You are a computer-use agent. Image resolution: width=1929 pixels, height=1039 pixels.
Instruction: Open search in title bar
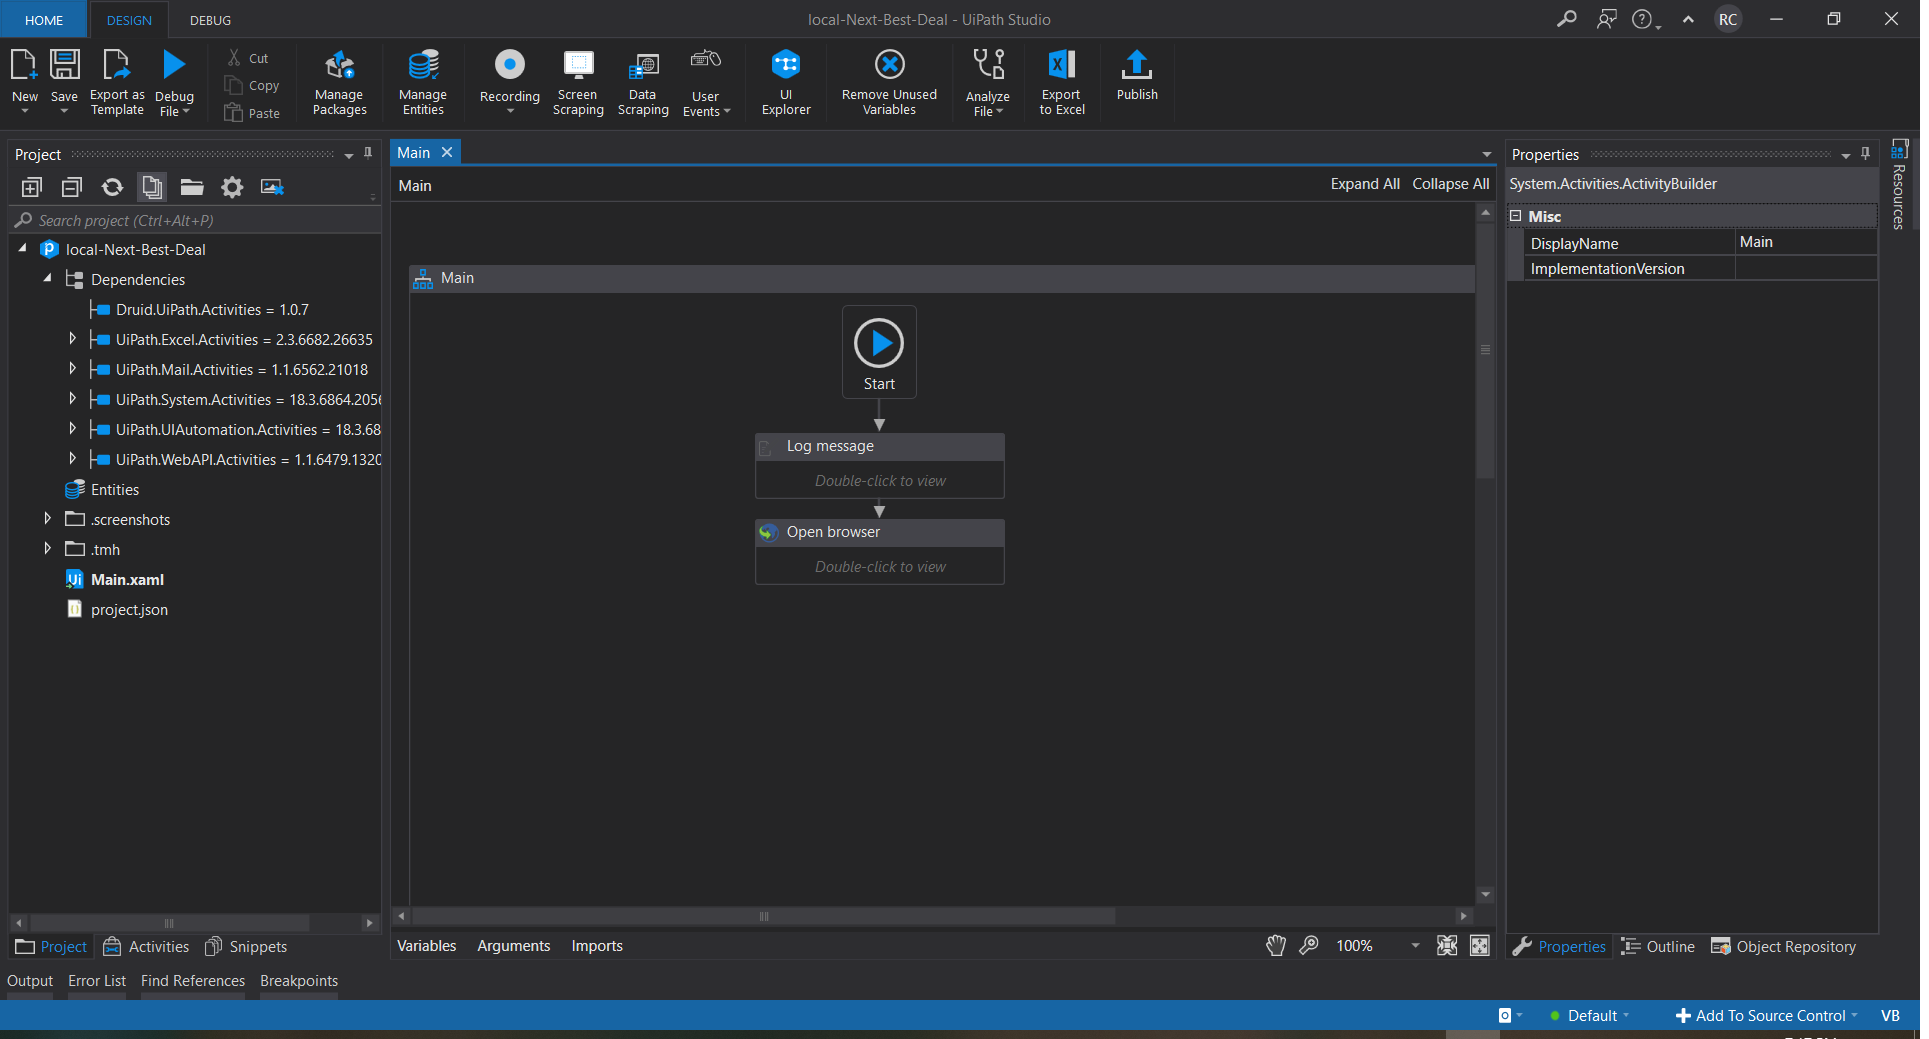coord(1567,19)
